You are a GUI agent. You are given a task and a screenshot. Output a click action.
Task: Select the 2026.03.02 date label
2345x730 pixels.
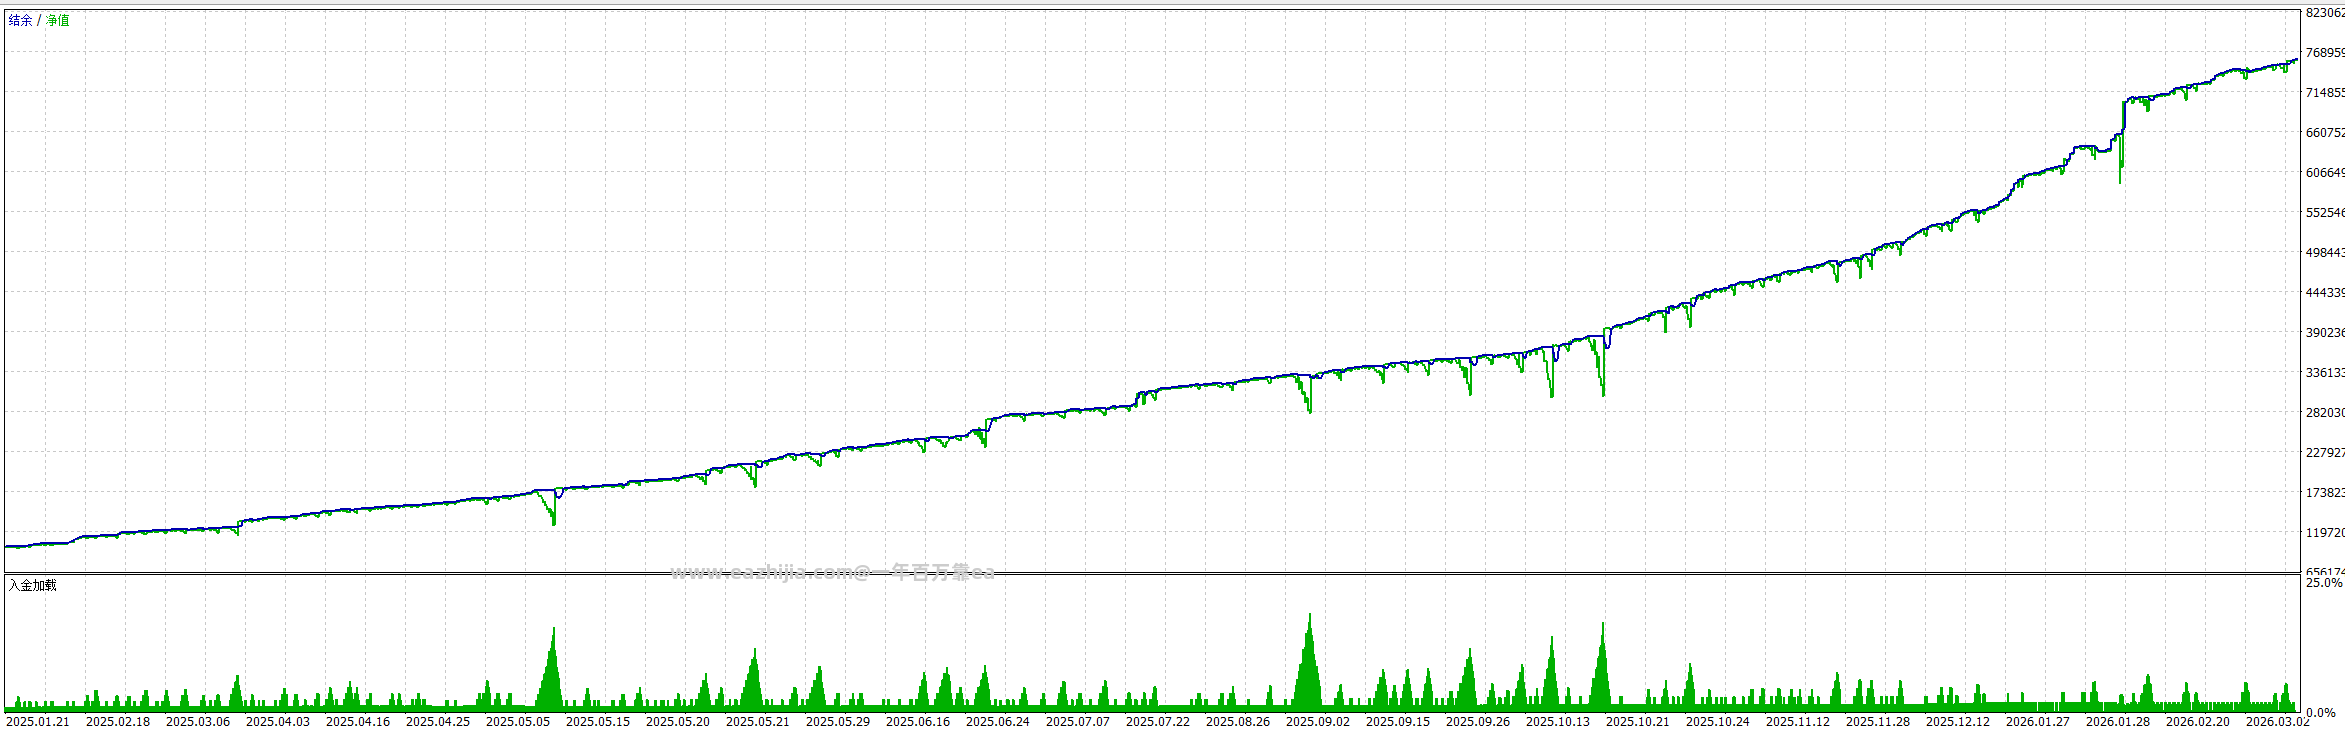pos(2278,721)
